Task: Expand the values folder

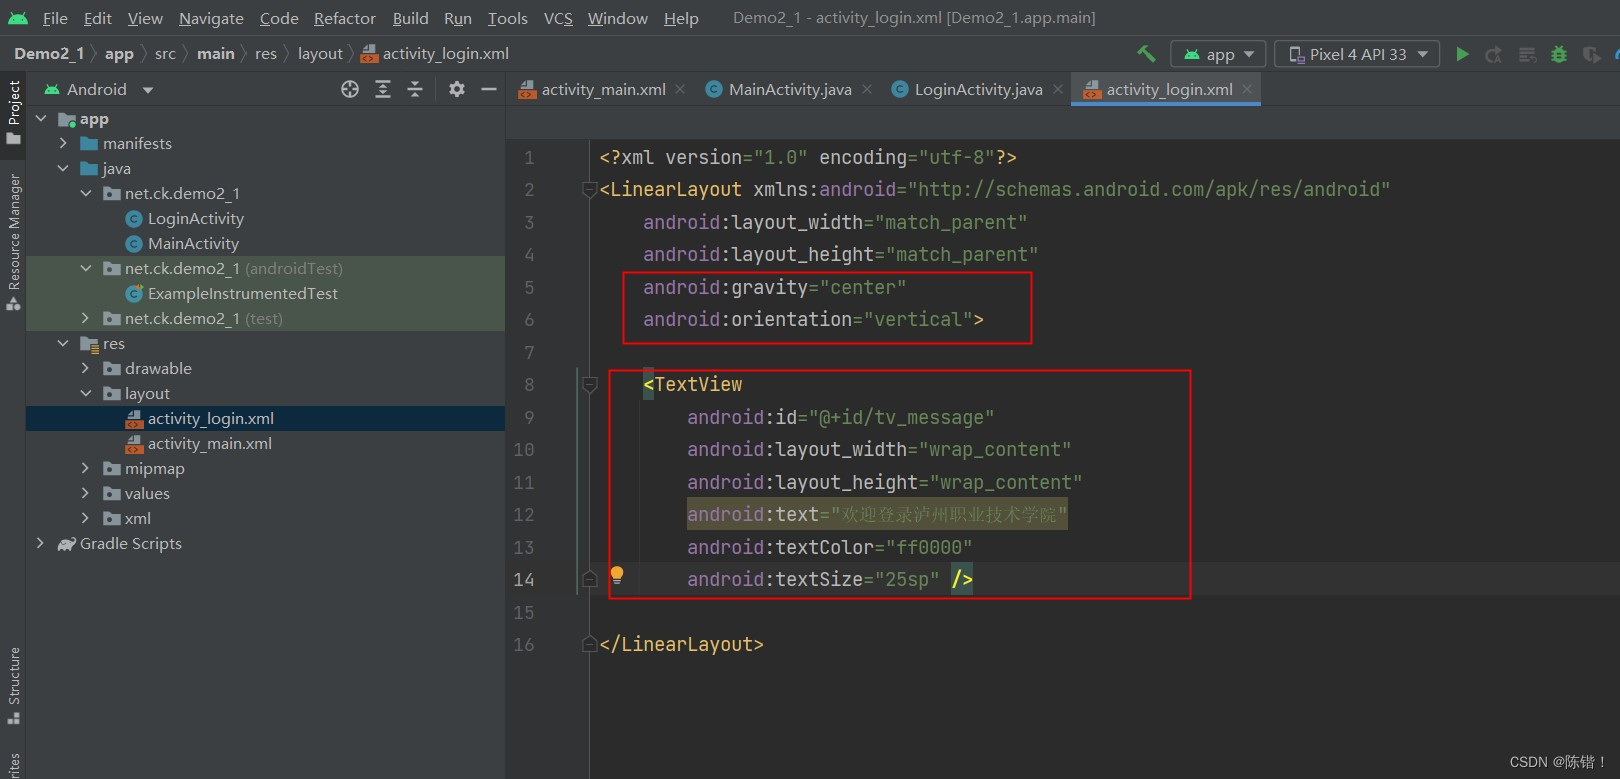Action: click(x=85, y=493)
